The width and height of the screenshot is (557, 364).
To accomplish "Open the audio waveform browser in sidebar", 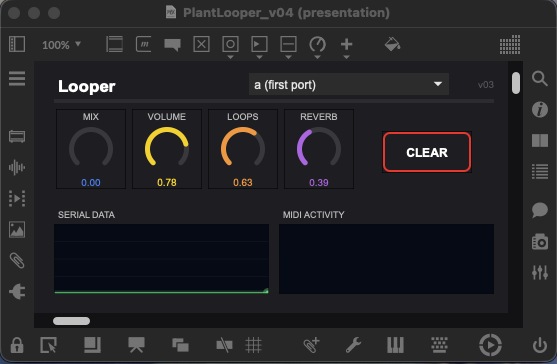I will 17,167.
